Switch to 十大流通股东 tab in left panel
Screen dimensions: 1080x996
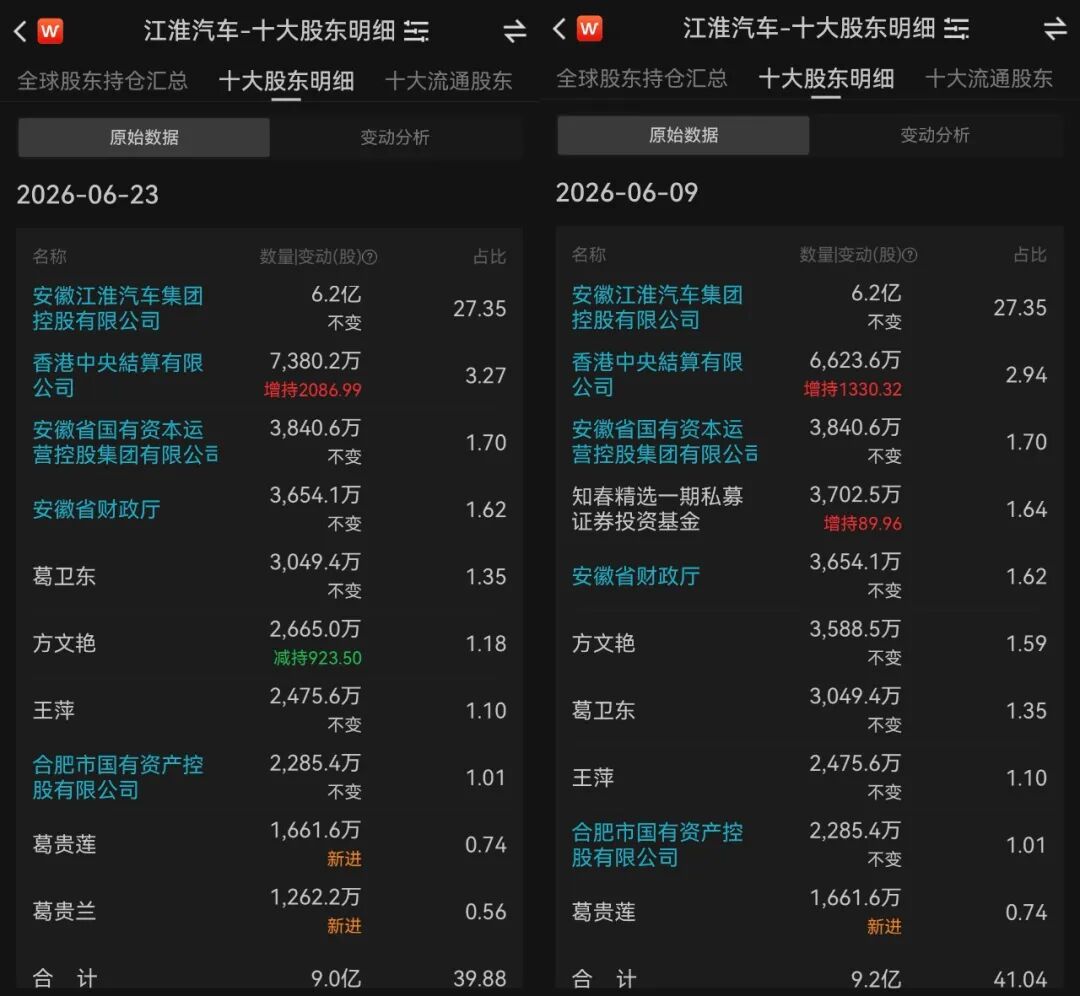(x=448, y=81)
